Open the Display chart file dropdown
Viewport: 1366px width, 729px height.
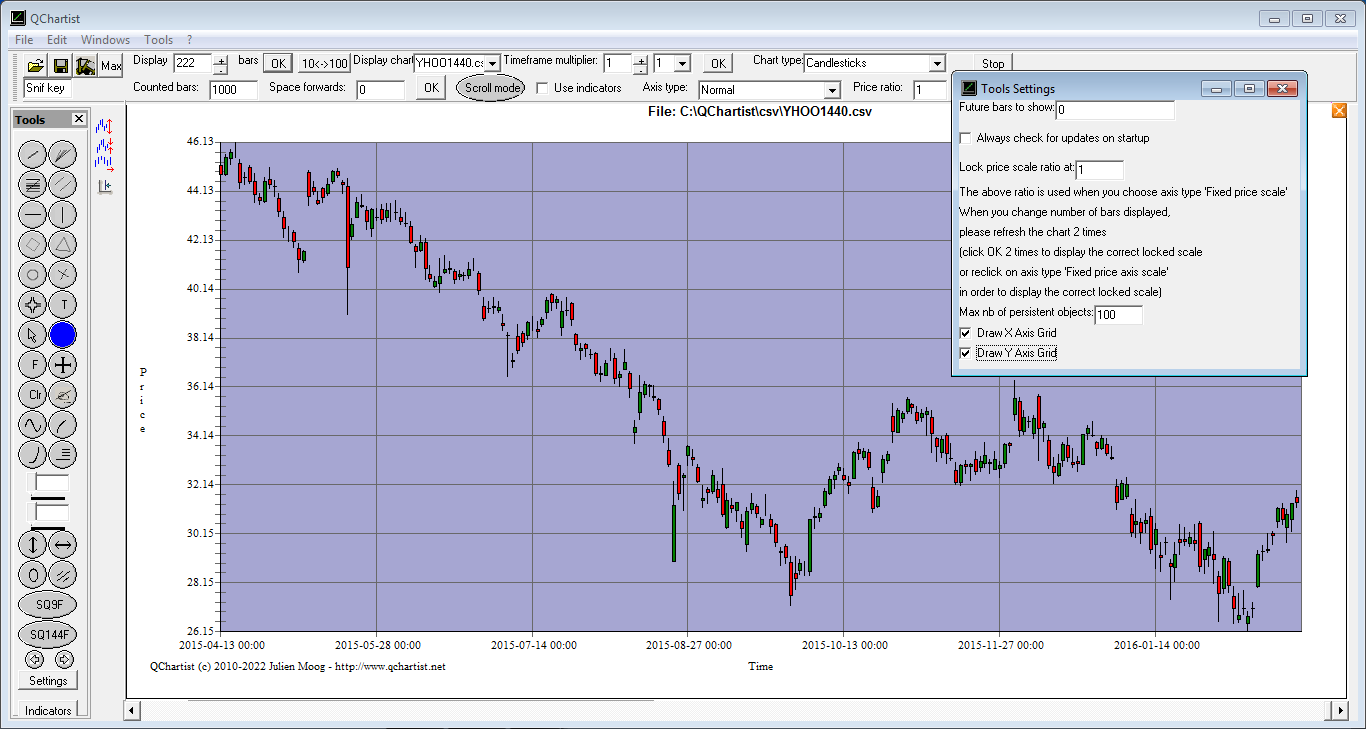(x=492, y=64)
